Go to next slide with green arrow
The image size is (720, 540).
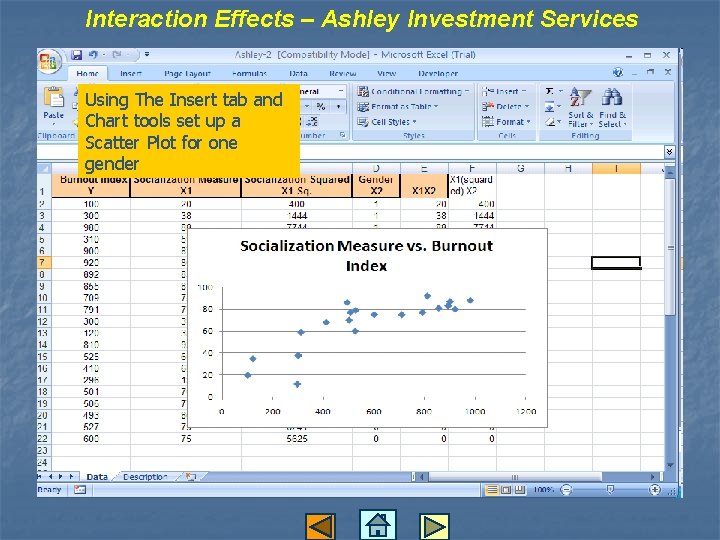click(434, 526)
